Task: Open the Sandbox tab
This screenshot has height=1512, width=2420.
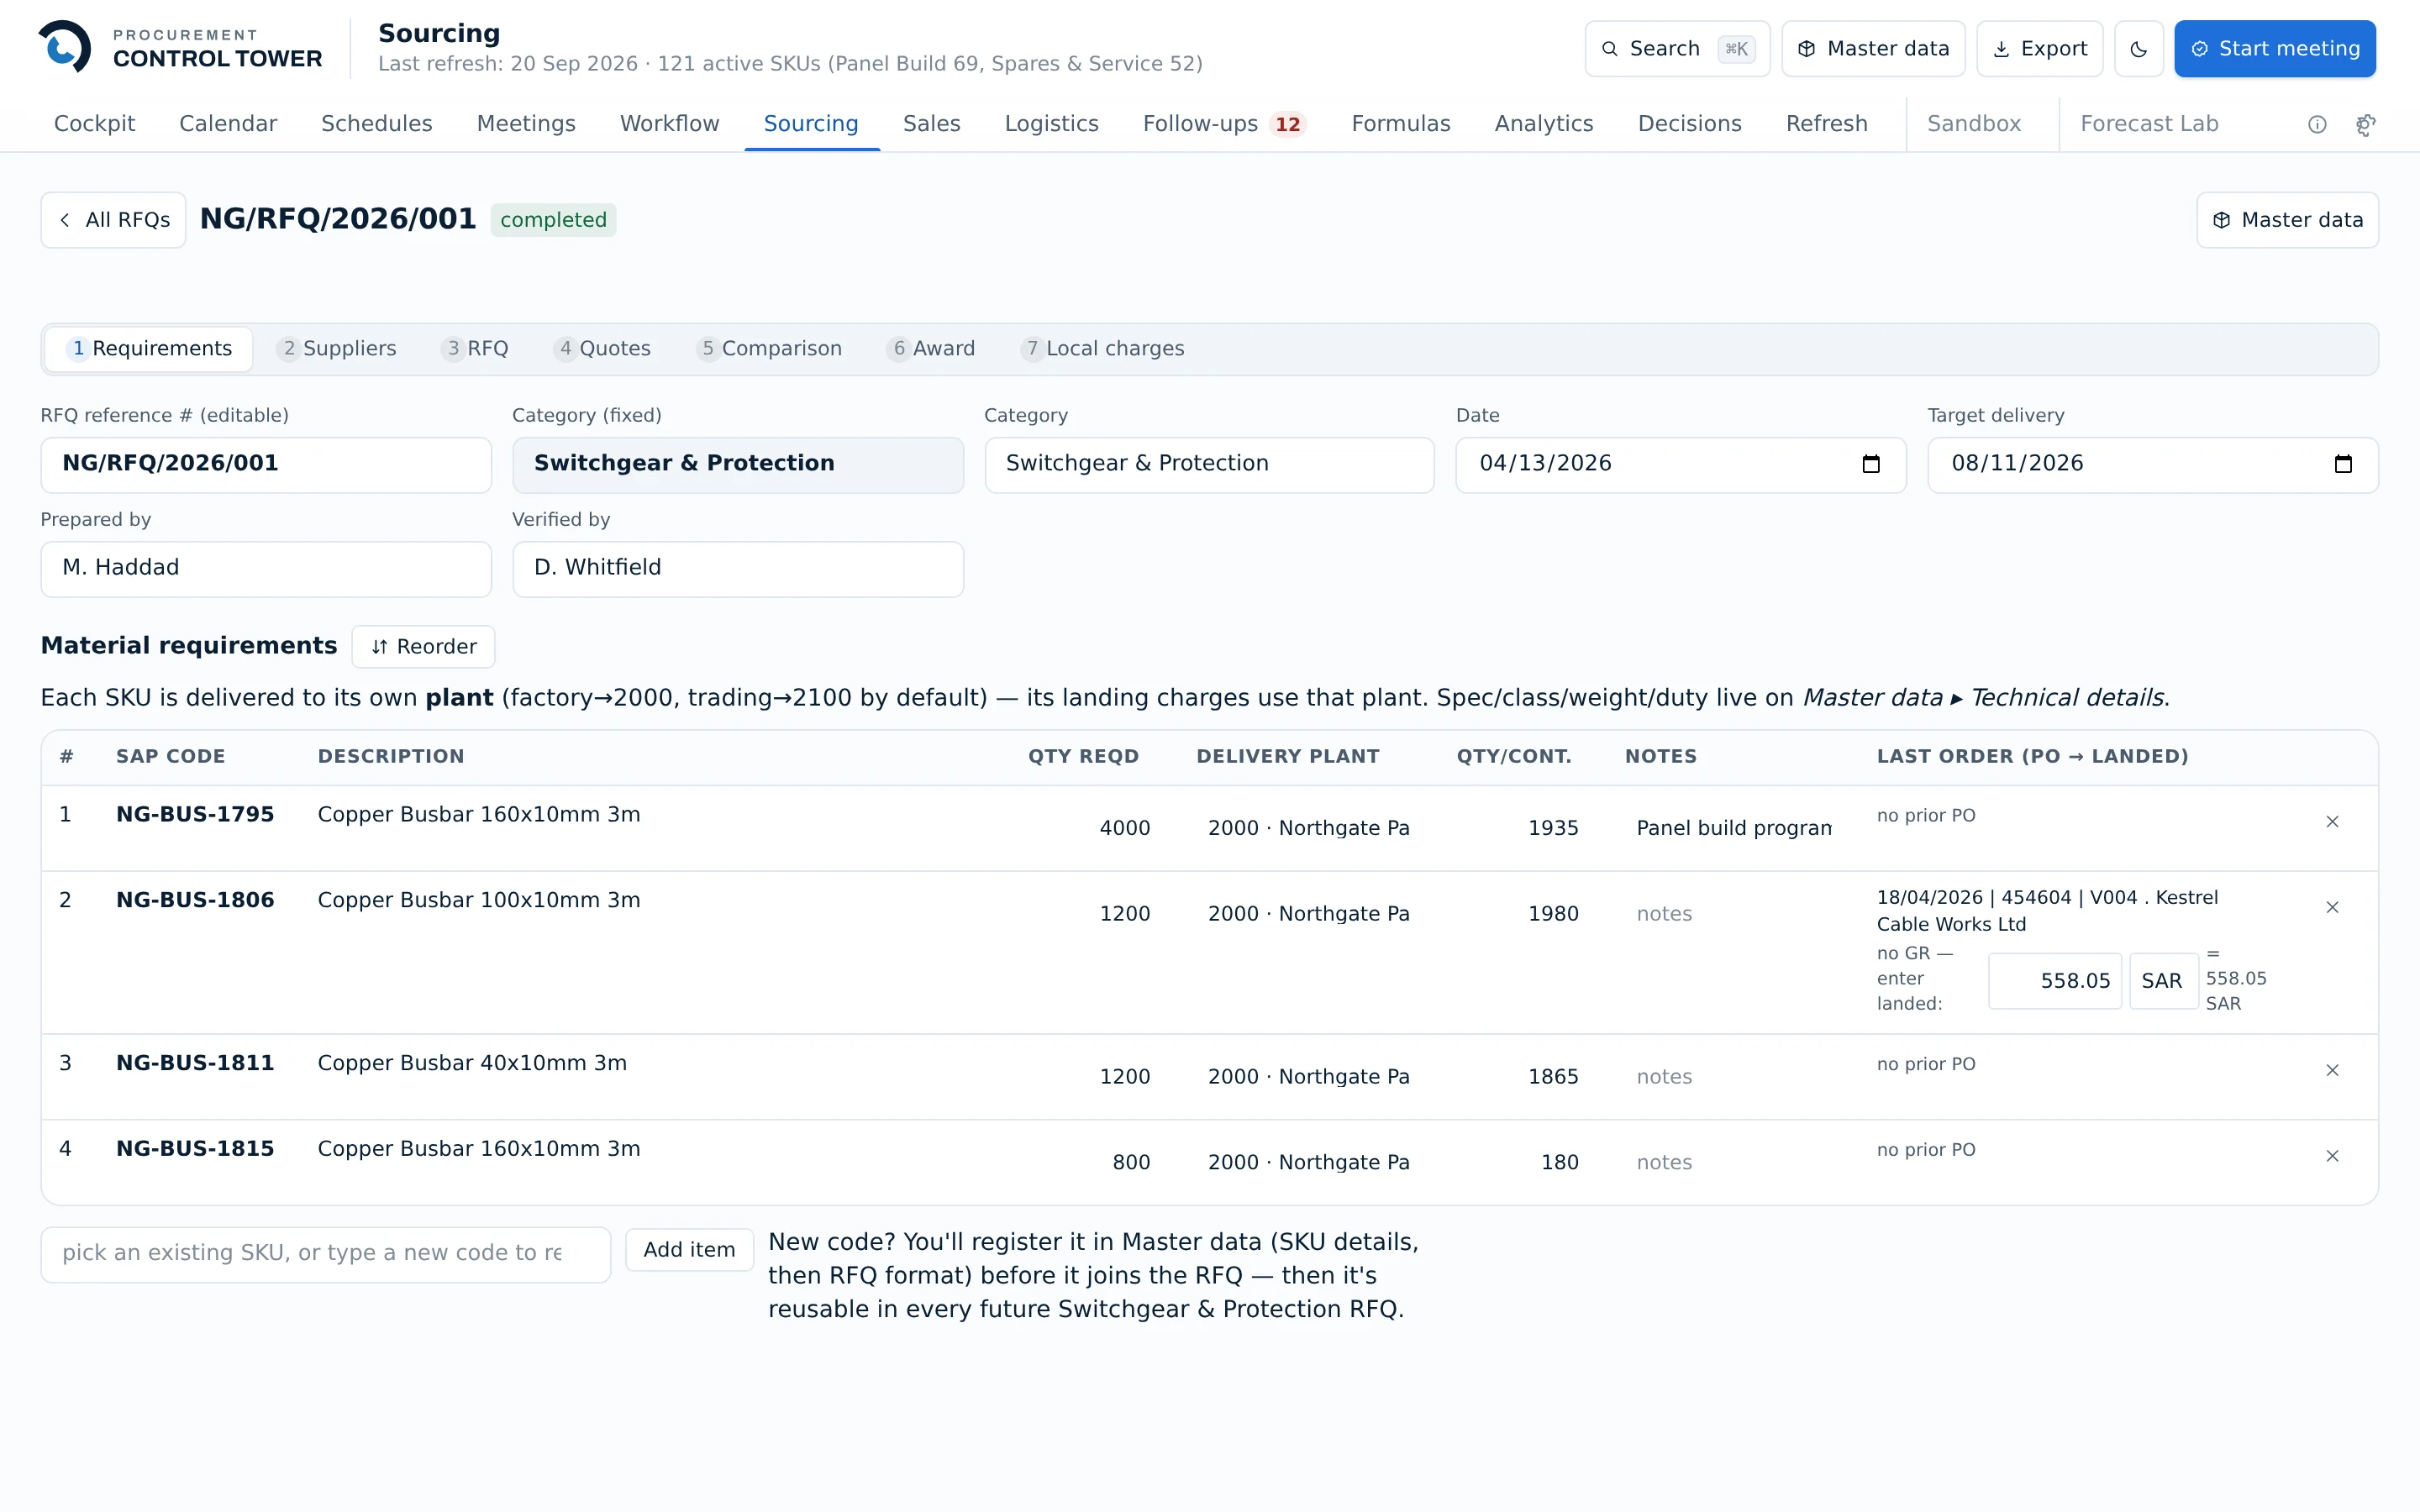Action: (1973, 124)
